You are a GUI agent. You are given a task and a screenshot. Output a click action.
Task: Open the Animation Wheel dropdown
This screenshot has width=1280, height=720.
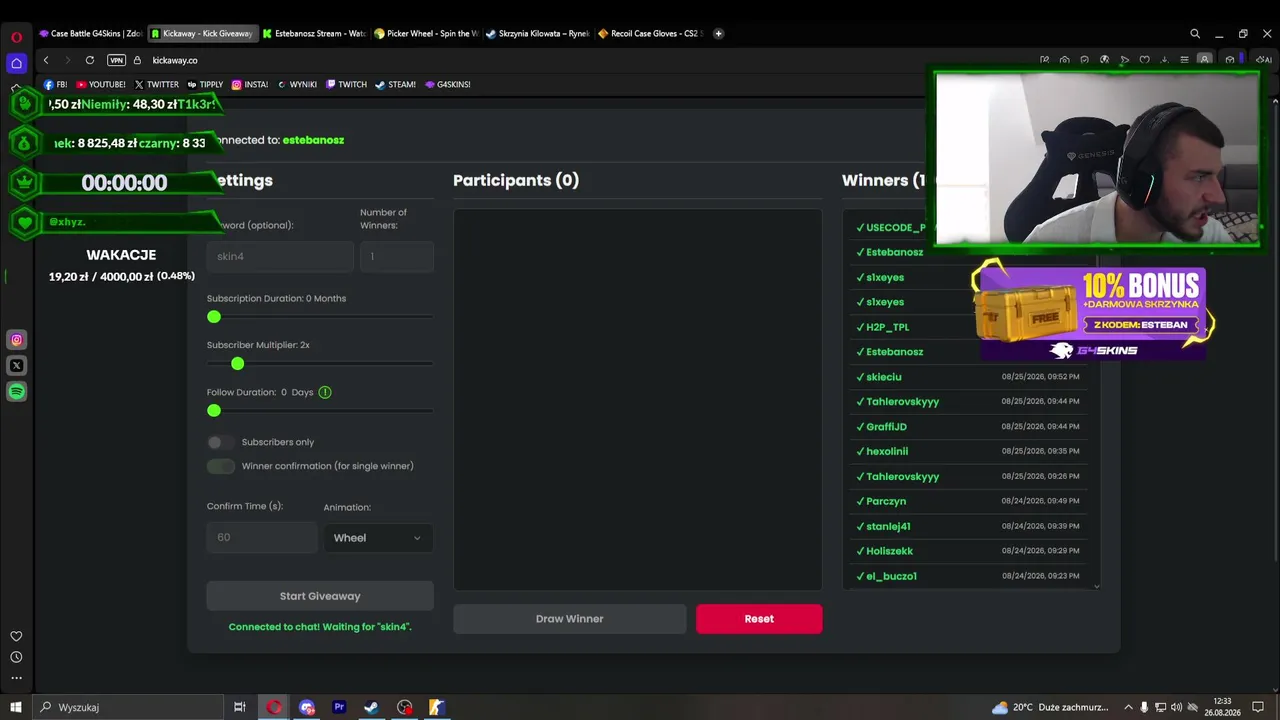[x=378, y=538]
